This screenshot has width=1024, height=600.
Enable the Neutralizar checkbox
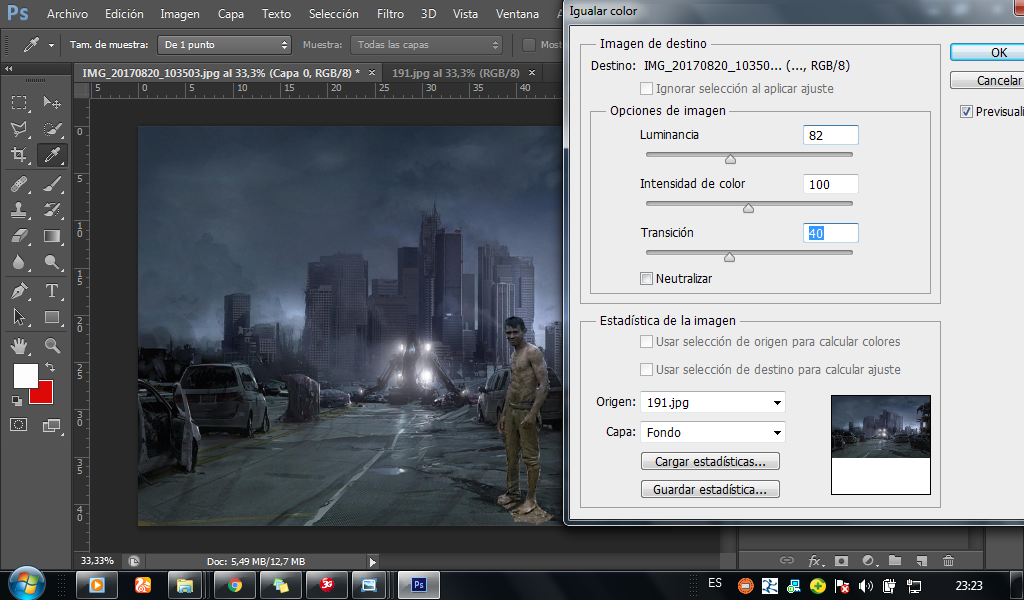tap(647, 278)
